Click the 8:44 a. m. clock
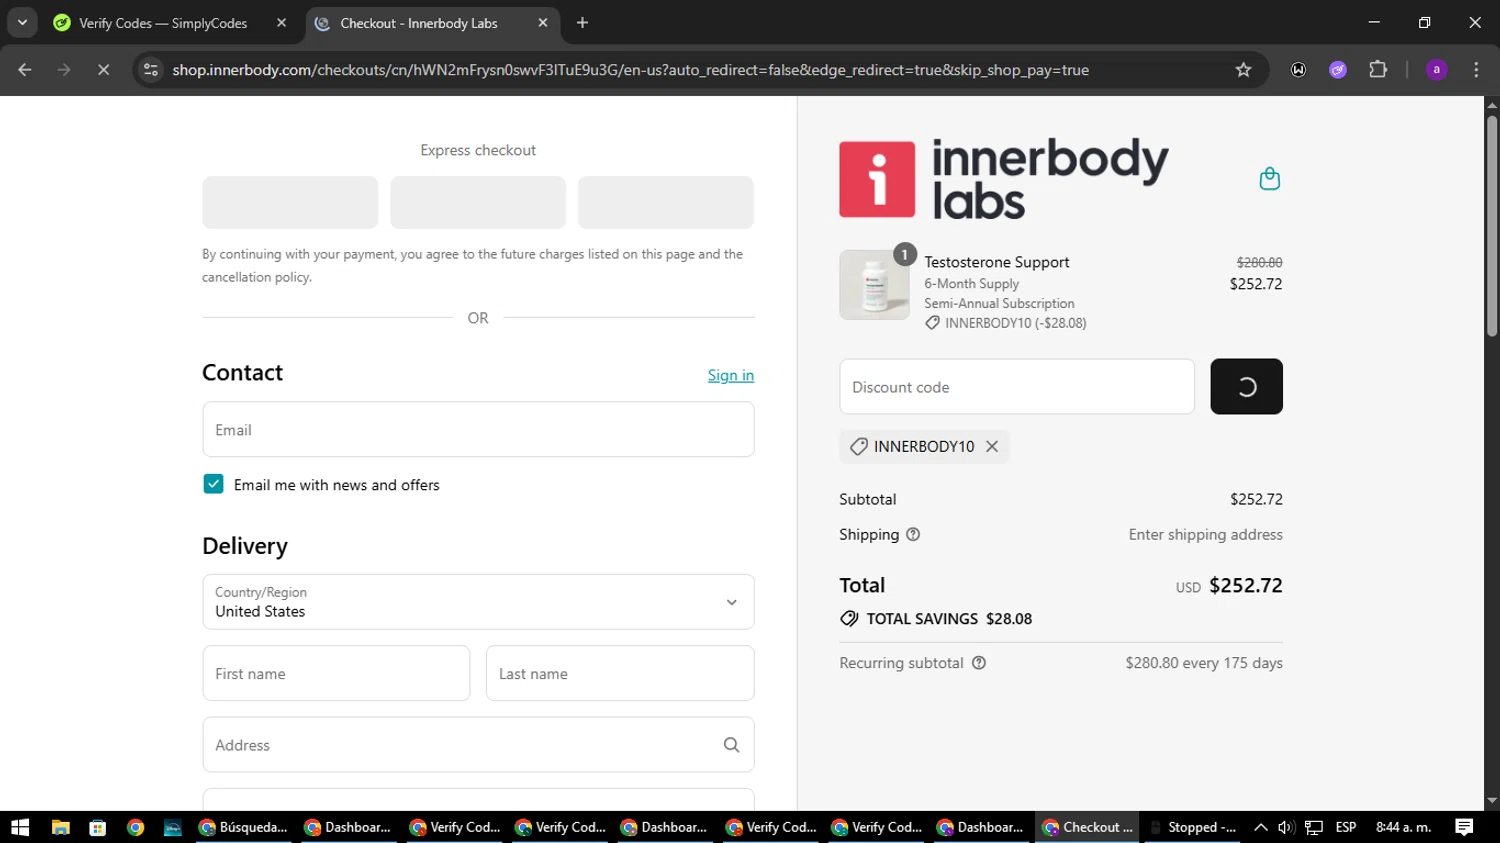 pyautogui.click(x=1404, y=827)
